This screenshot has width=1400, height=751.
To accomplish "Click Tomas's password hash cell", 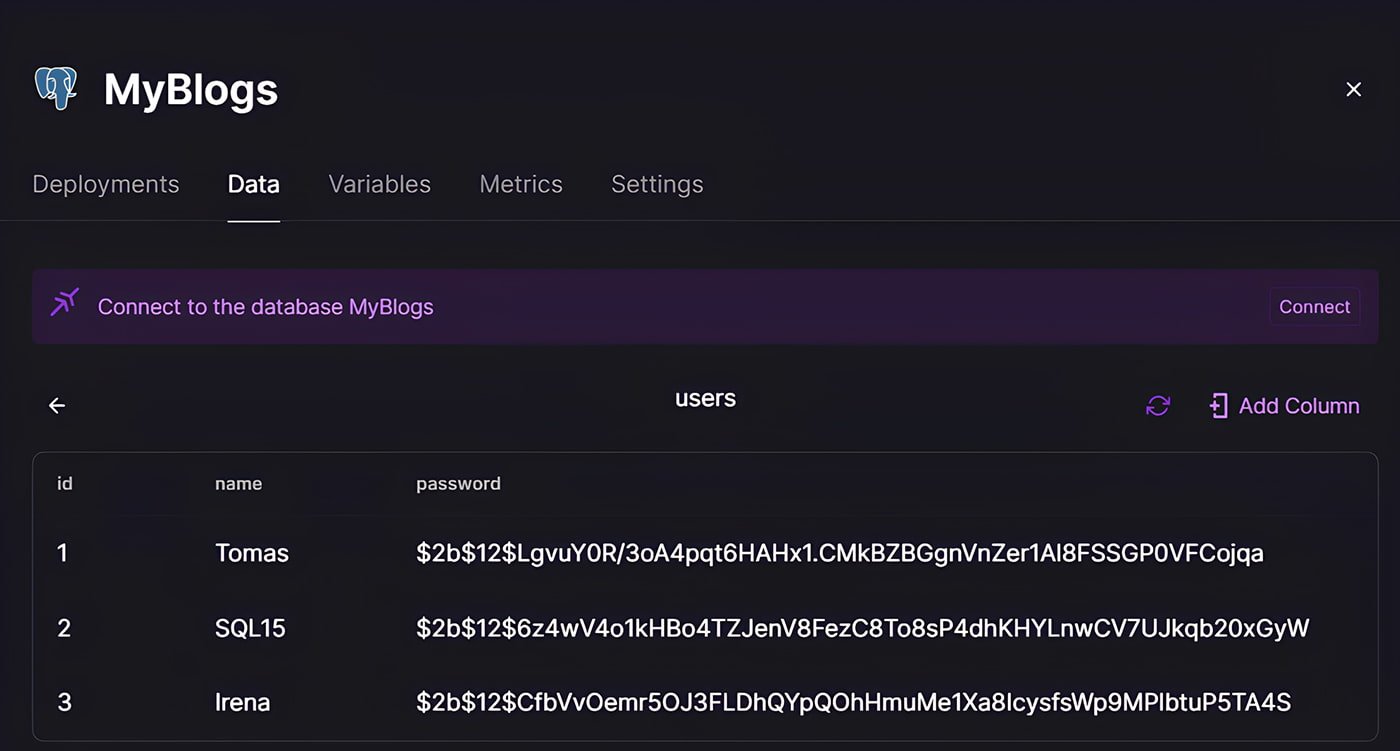I will click(840, 553).
